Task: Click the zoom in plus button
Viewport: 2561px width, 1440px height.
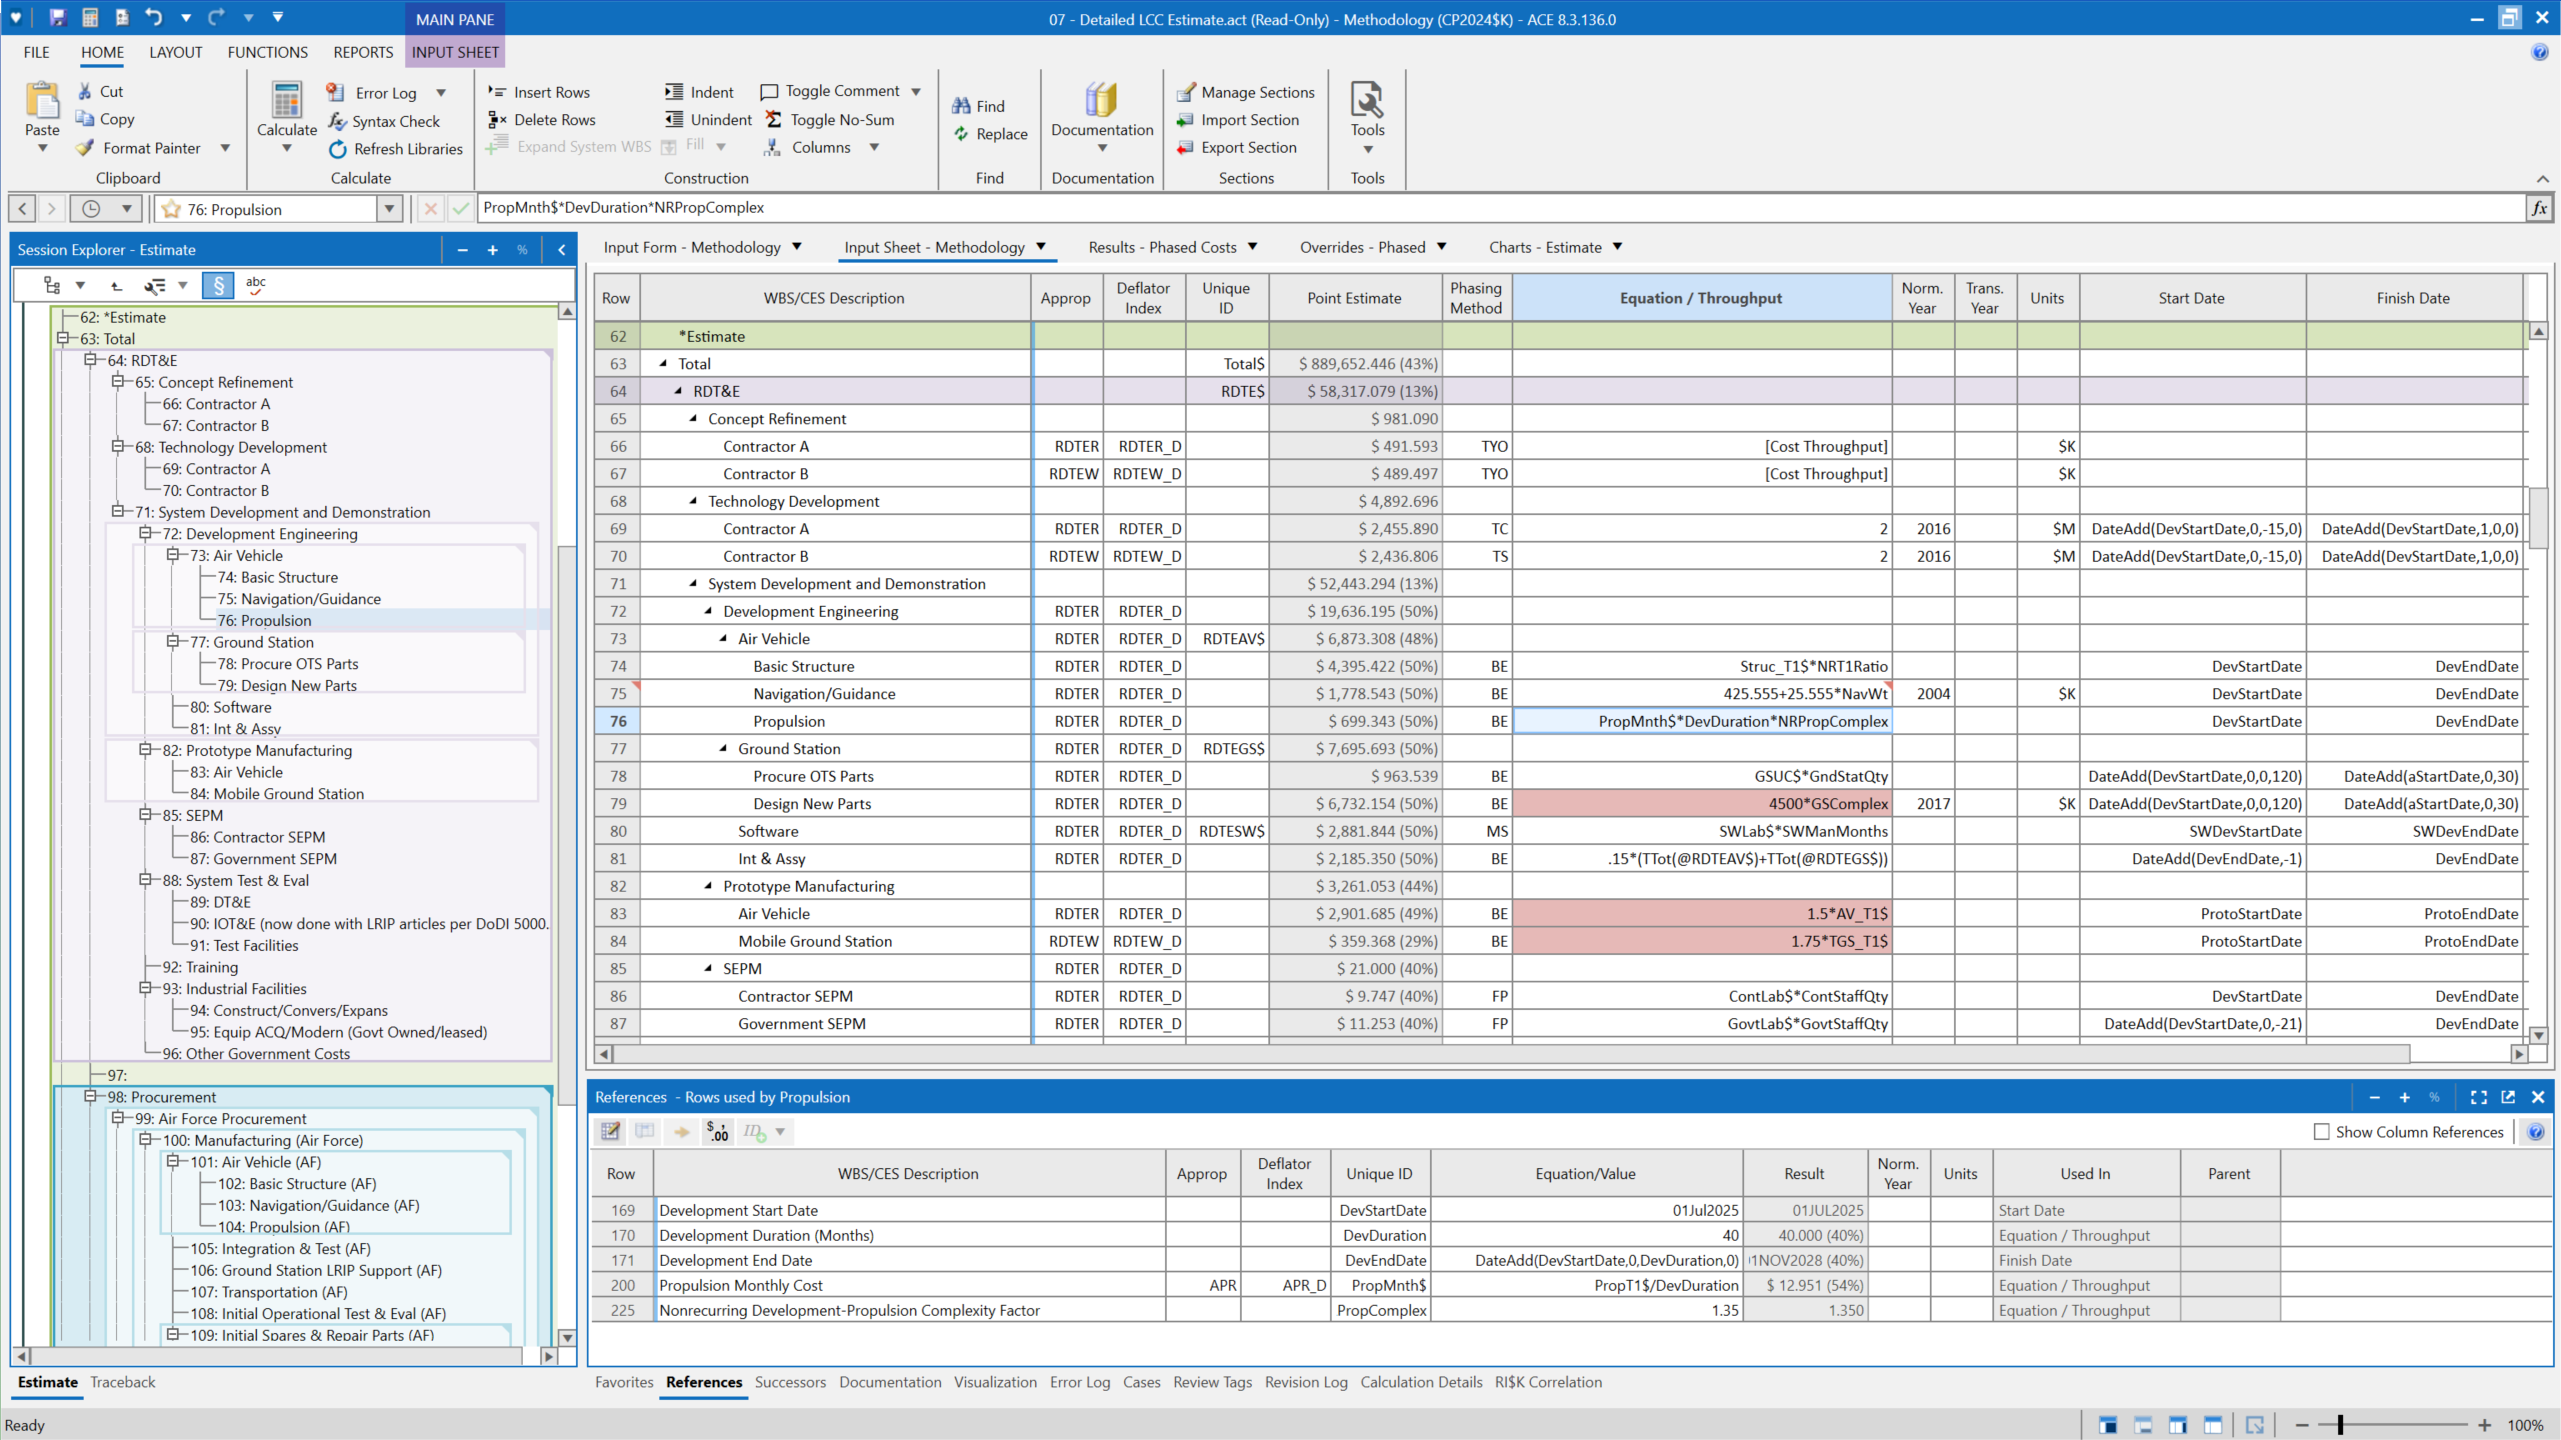Action: click(2484, 1425)
